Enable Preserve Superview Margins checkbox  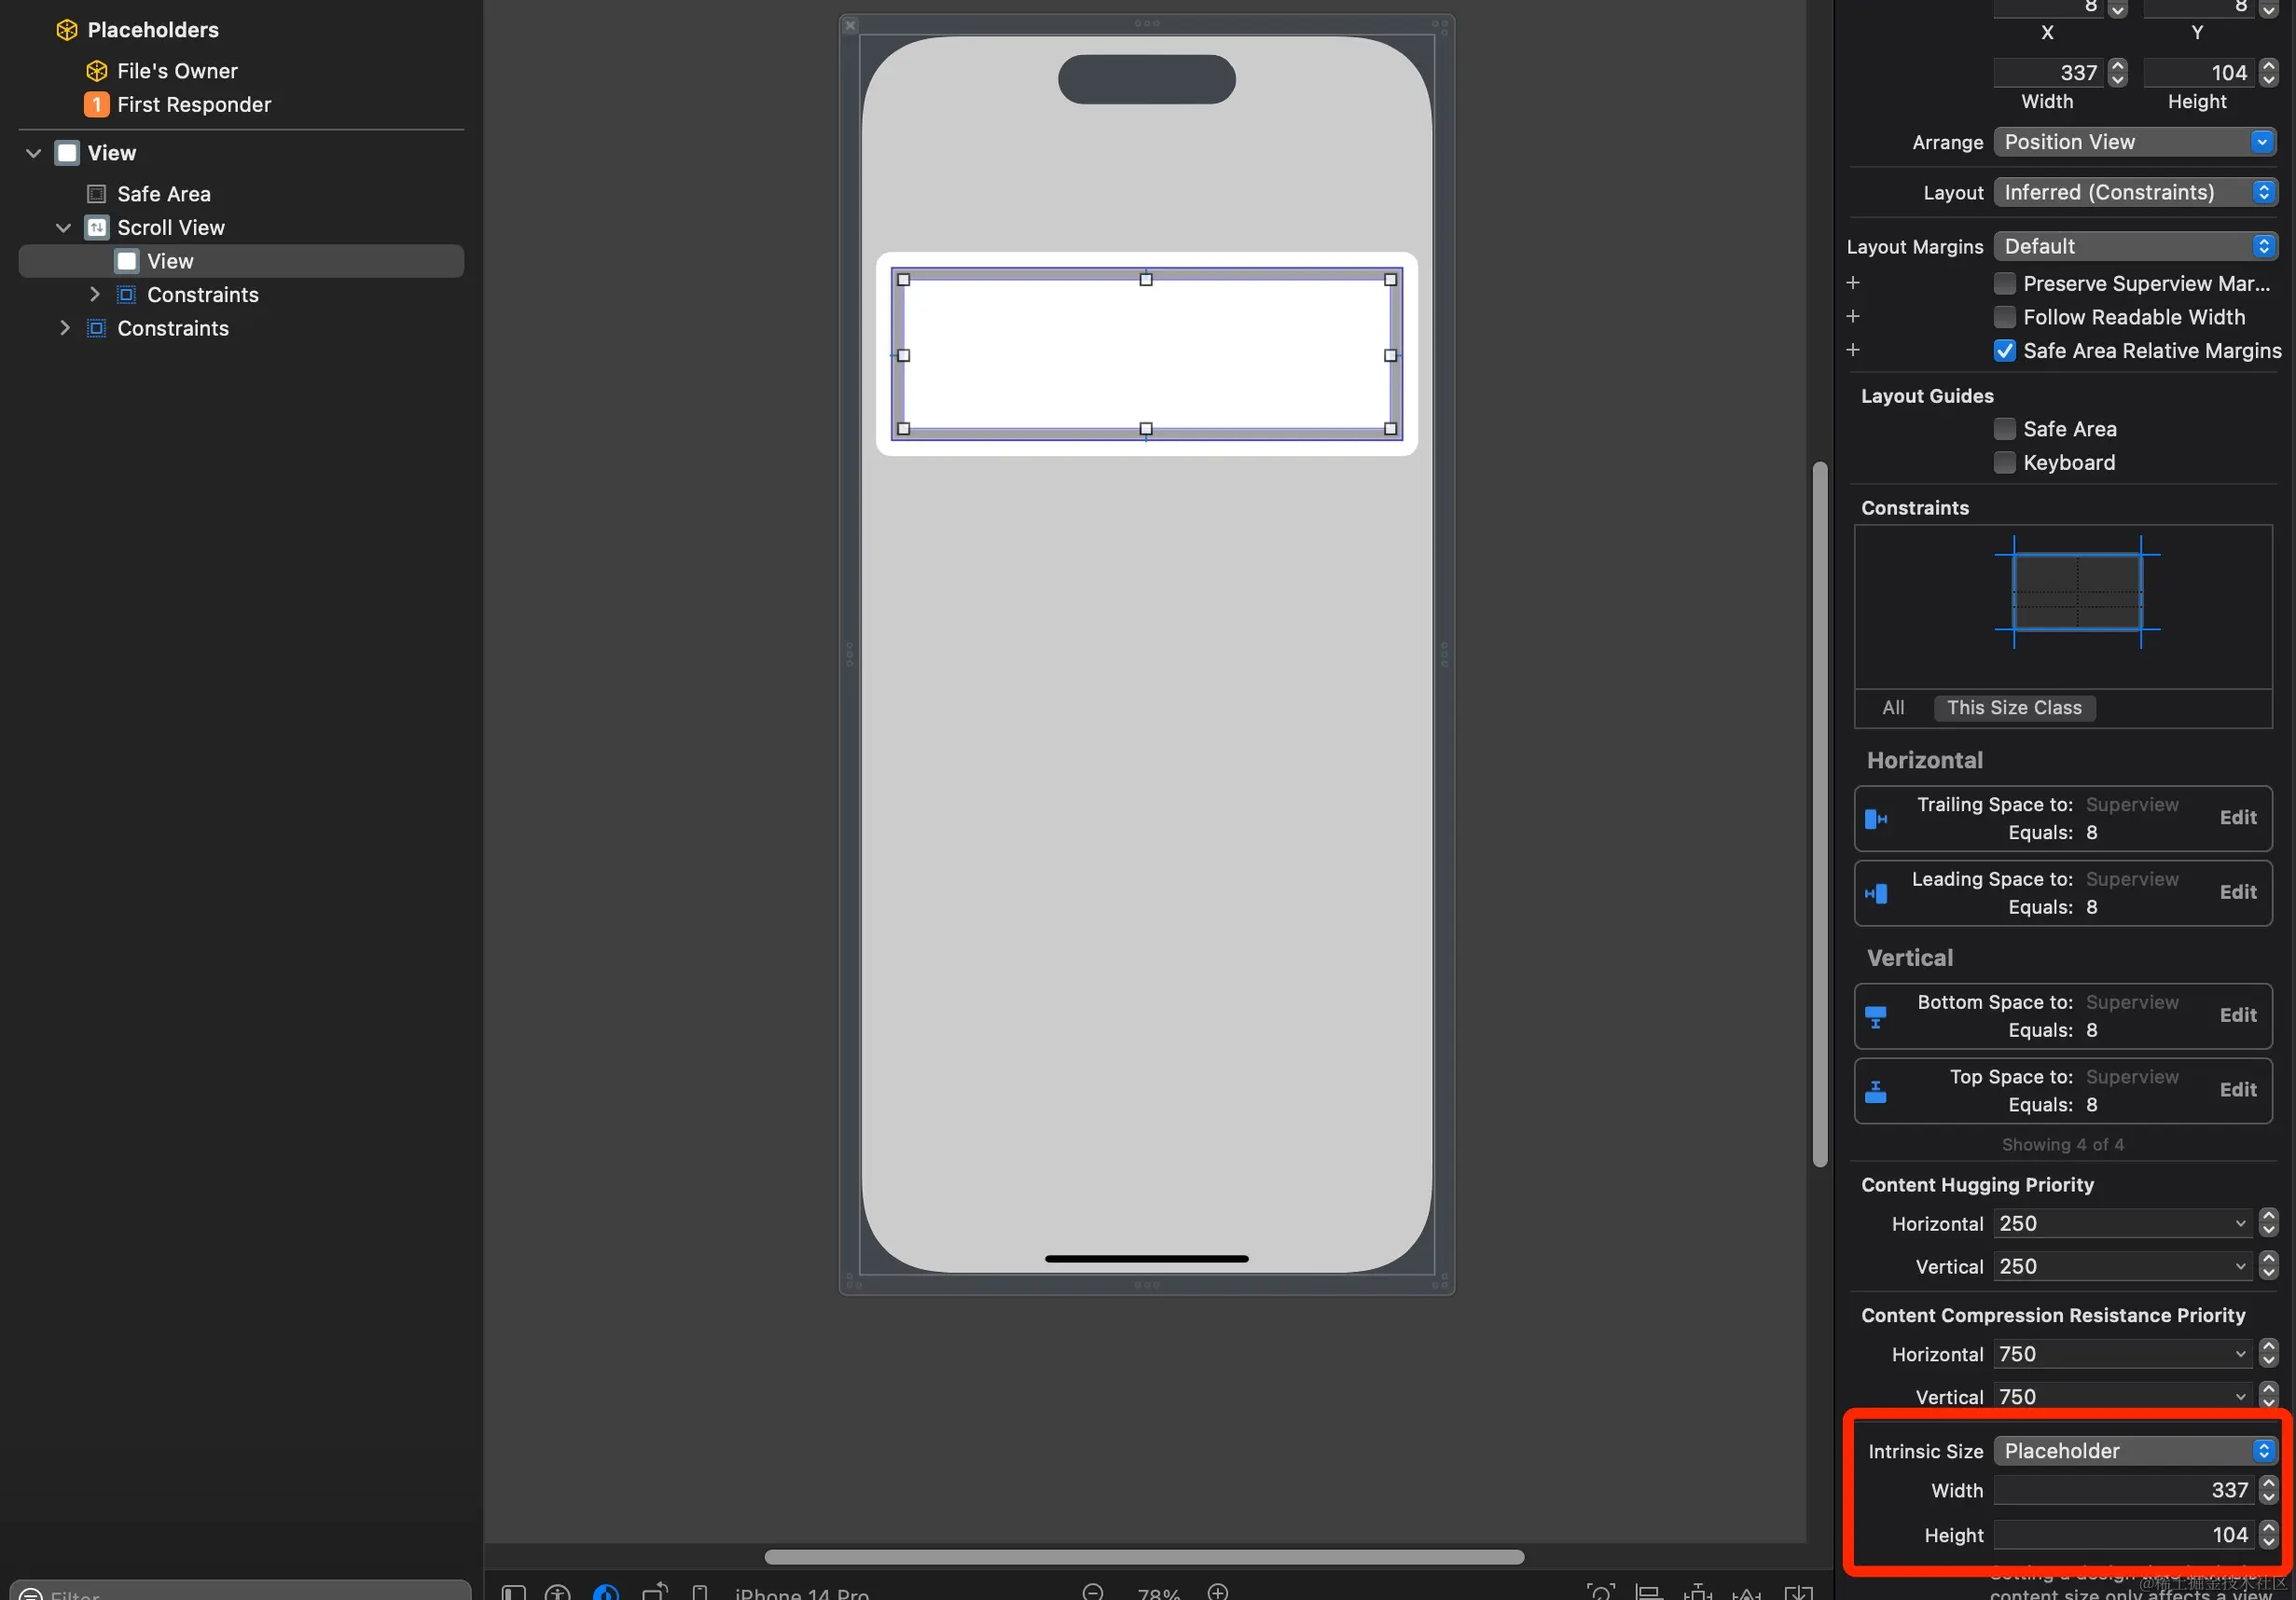pyautogui.click(x=2004, y=284)
